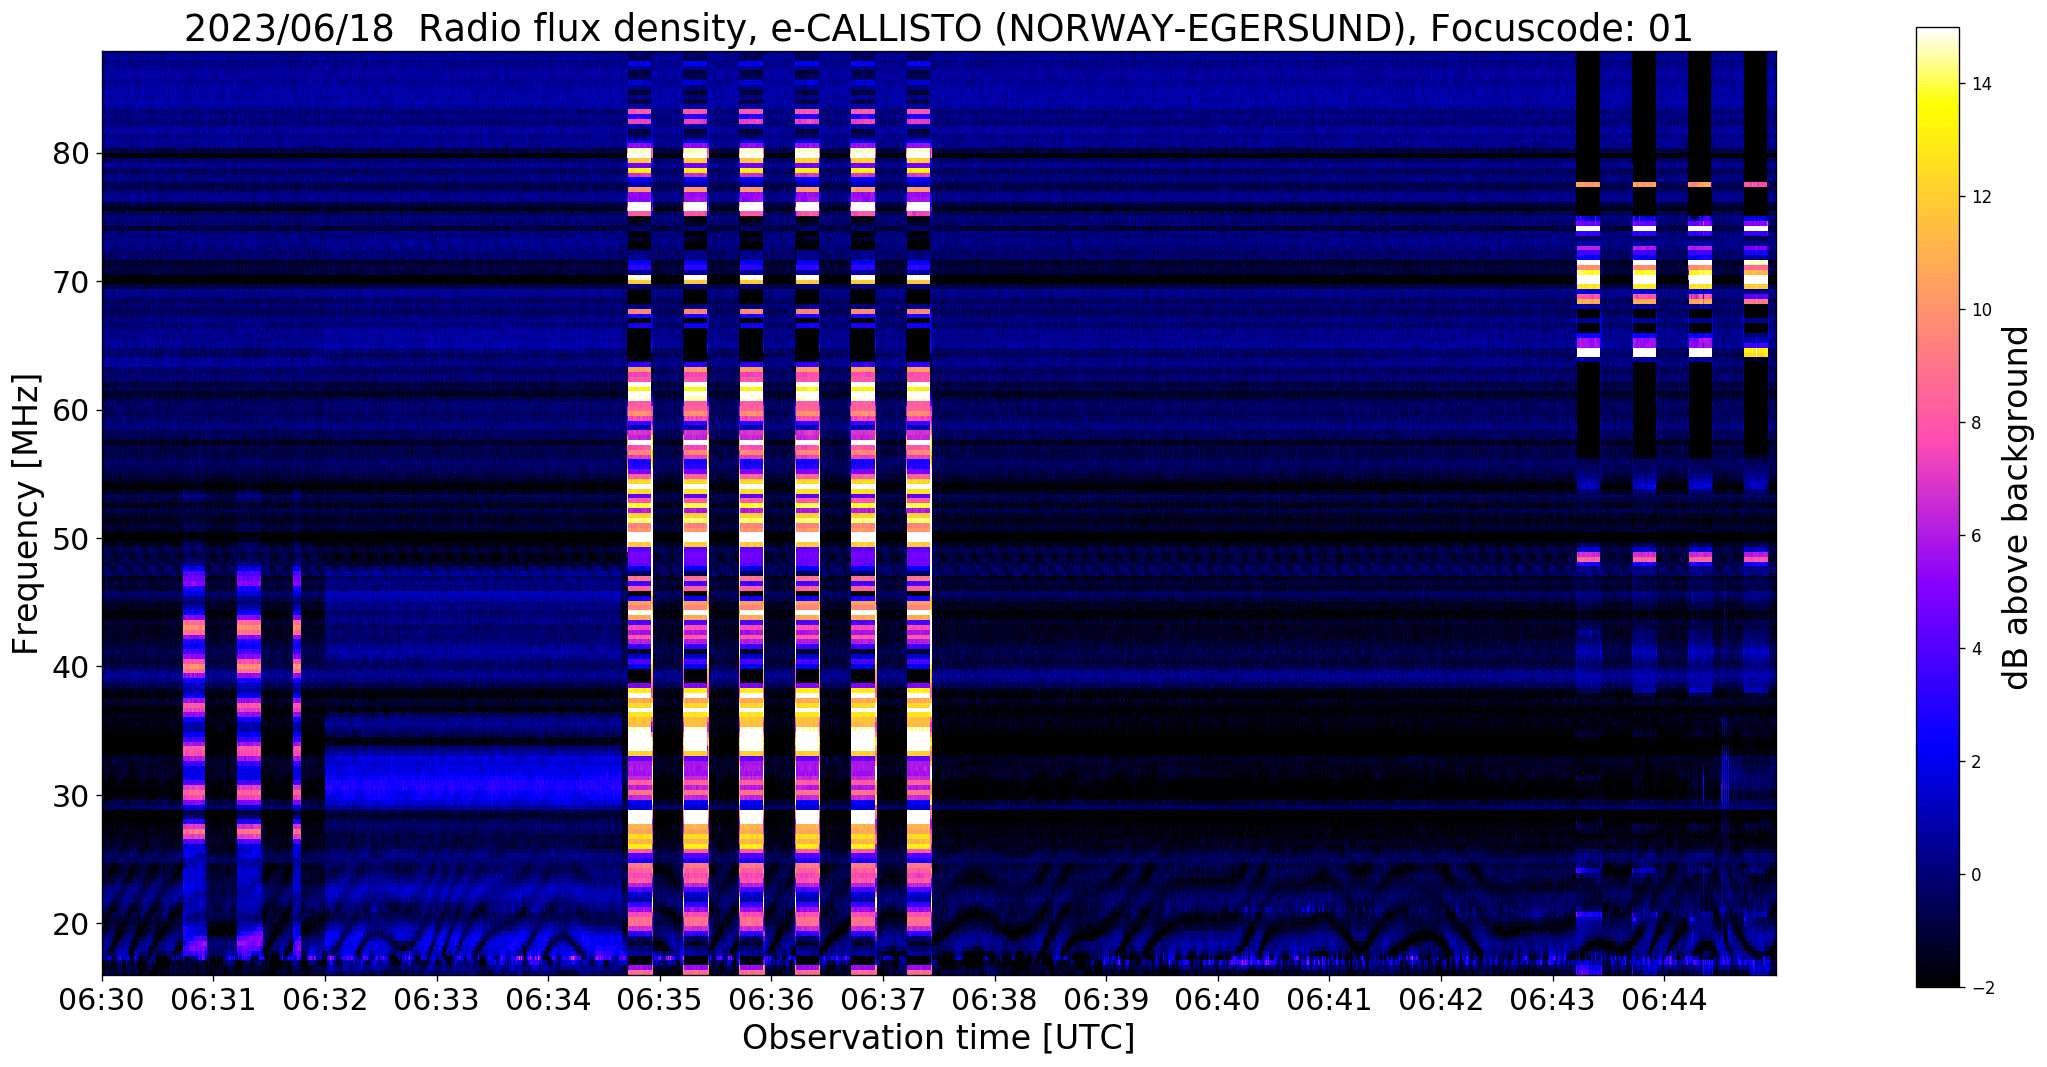Click the 06:35 time tick label
Viewport: 2047px width, 1067px height.
coord(660,1000)
